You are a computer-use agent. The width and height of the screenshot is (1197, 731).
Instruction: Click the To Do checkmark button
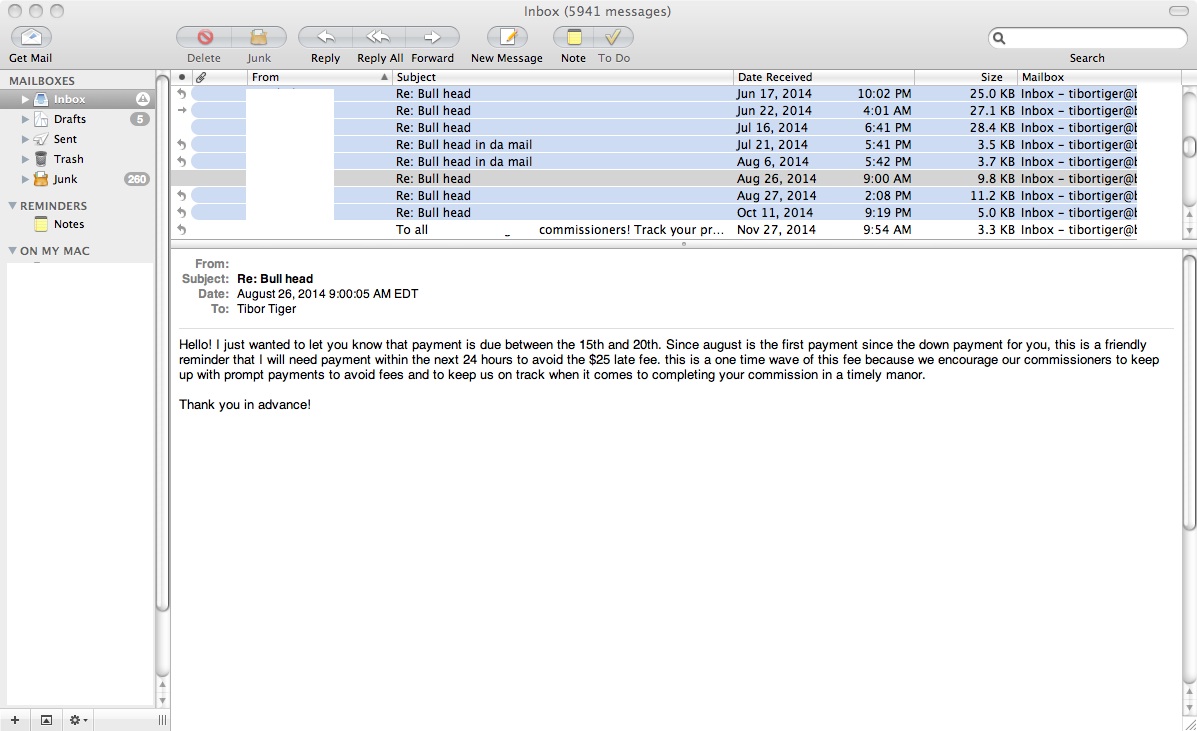coord(613,37)
